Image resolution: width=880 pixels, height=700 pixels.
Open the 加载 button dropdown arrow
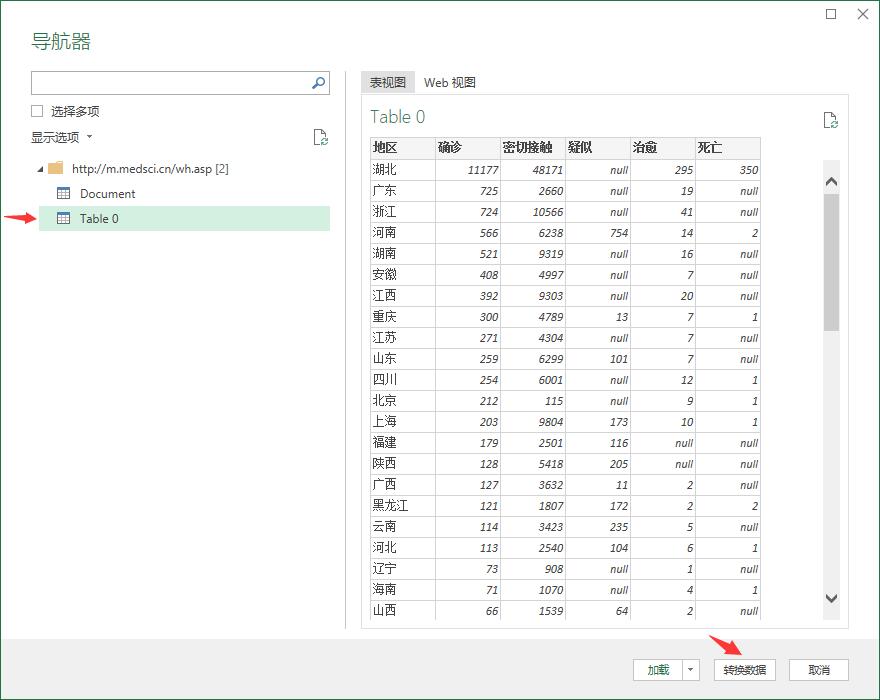pos(691,670)
